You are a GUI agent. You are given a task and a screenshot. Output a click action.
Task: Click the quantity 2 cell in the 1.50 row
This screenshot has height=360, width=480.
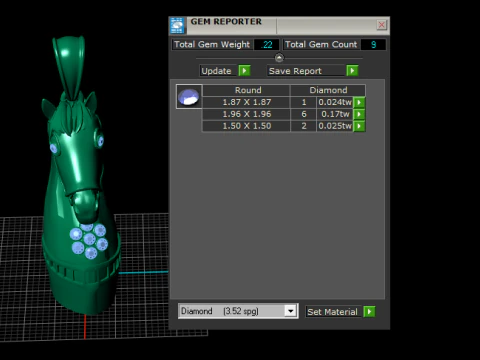[x=304, y=126]
